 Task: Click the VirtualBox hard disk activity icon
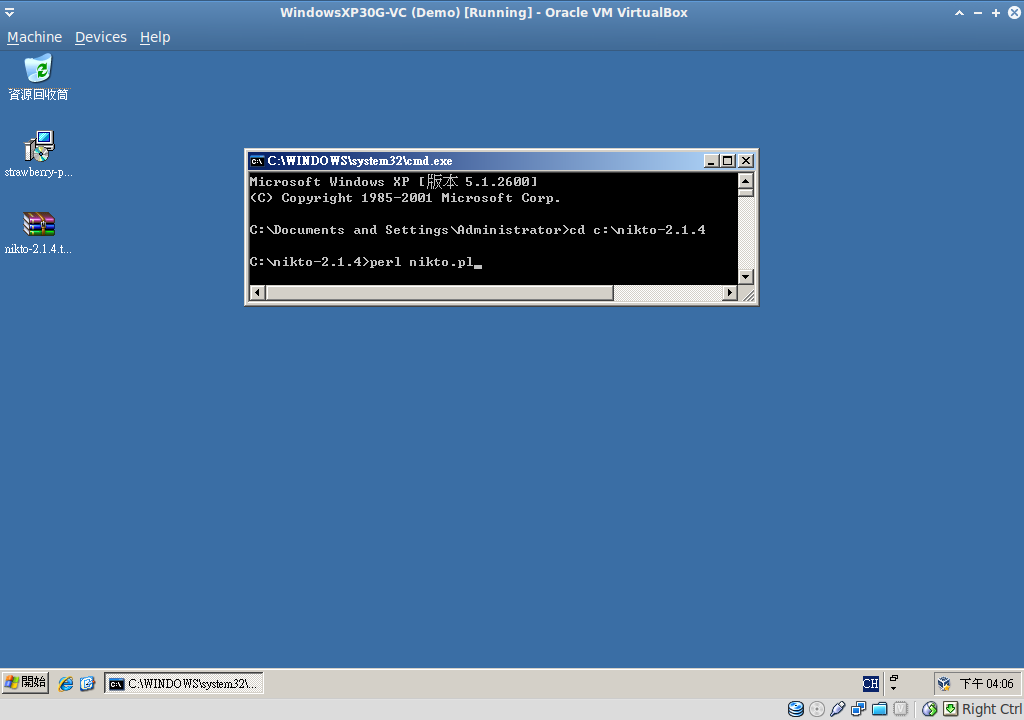(x=795, y=709)
